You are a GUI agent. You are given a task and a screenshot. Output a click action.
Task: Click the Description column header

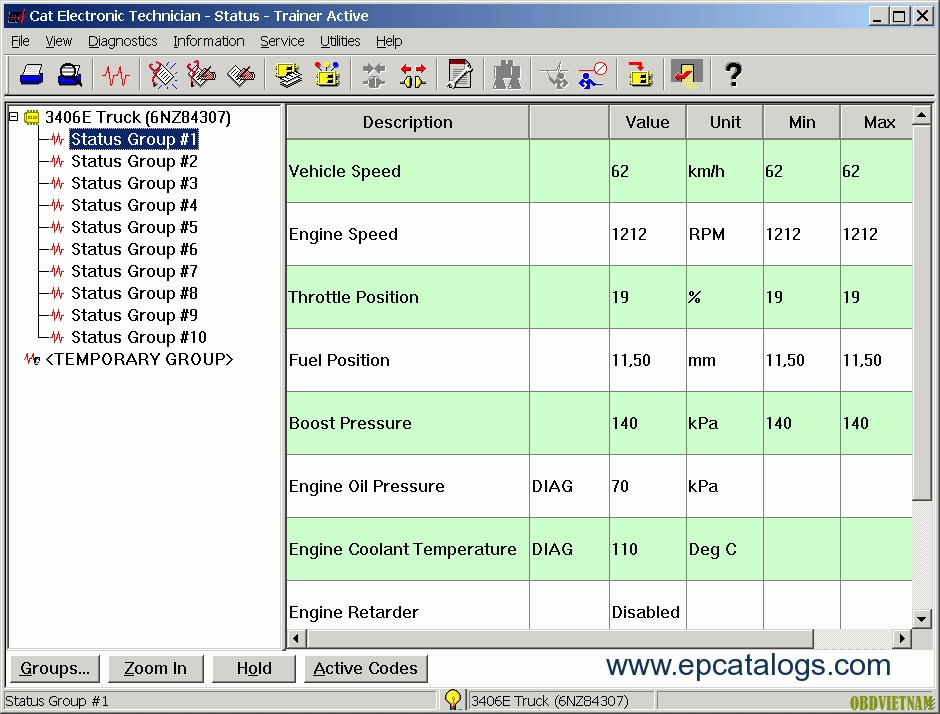[408, 122]
